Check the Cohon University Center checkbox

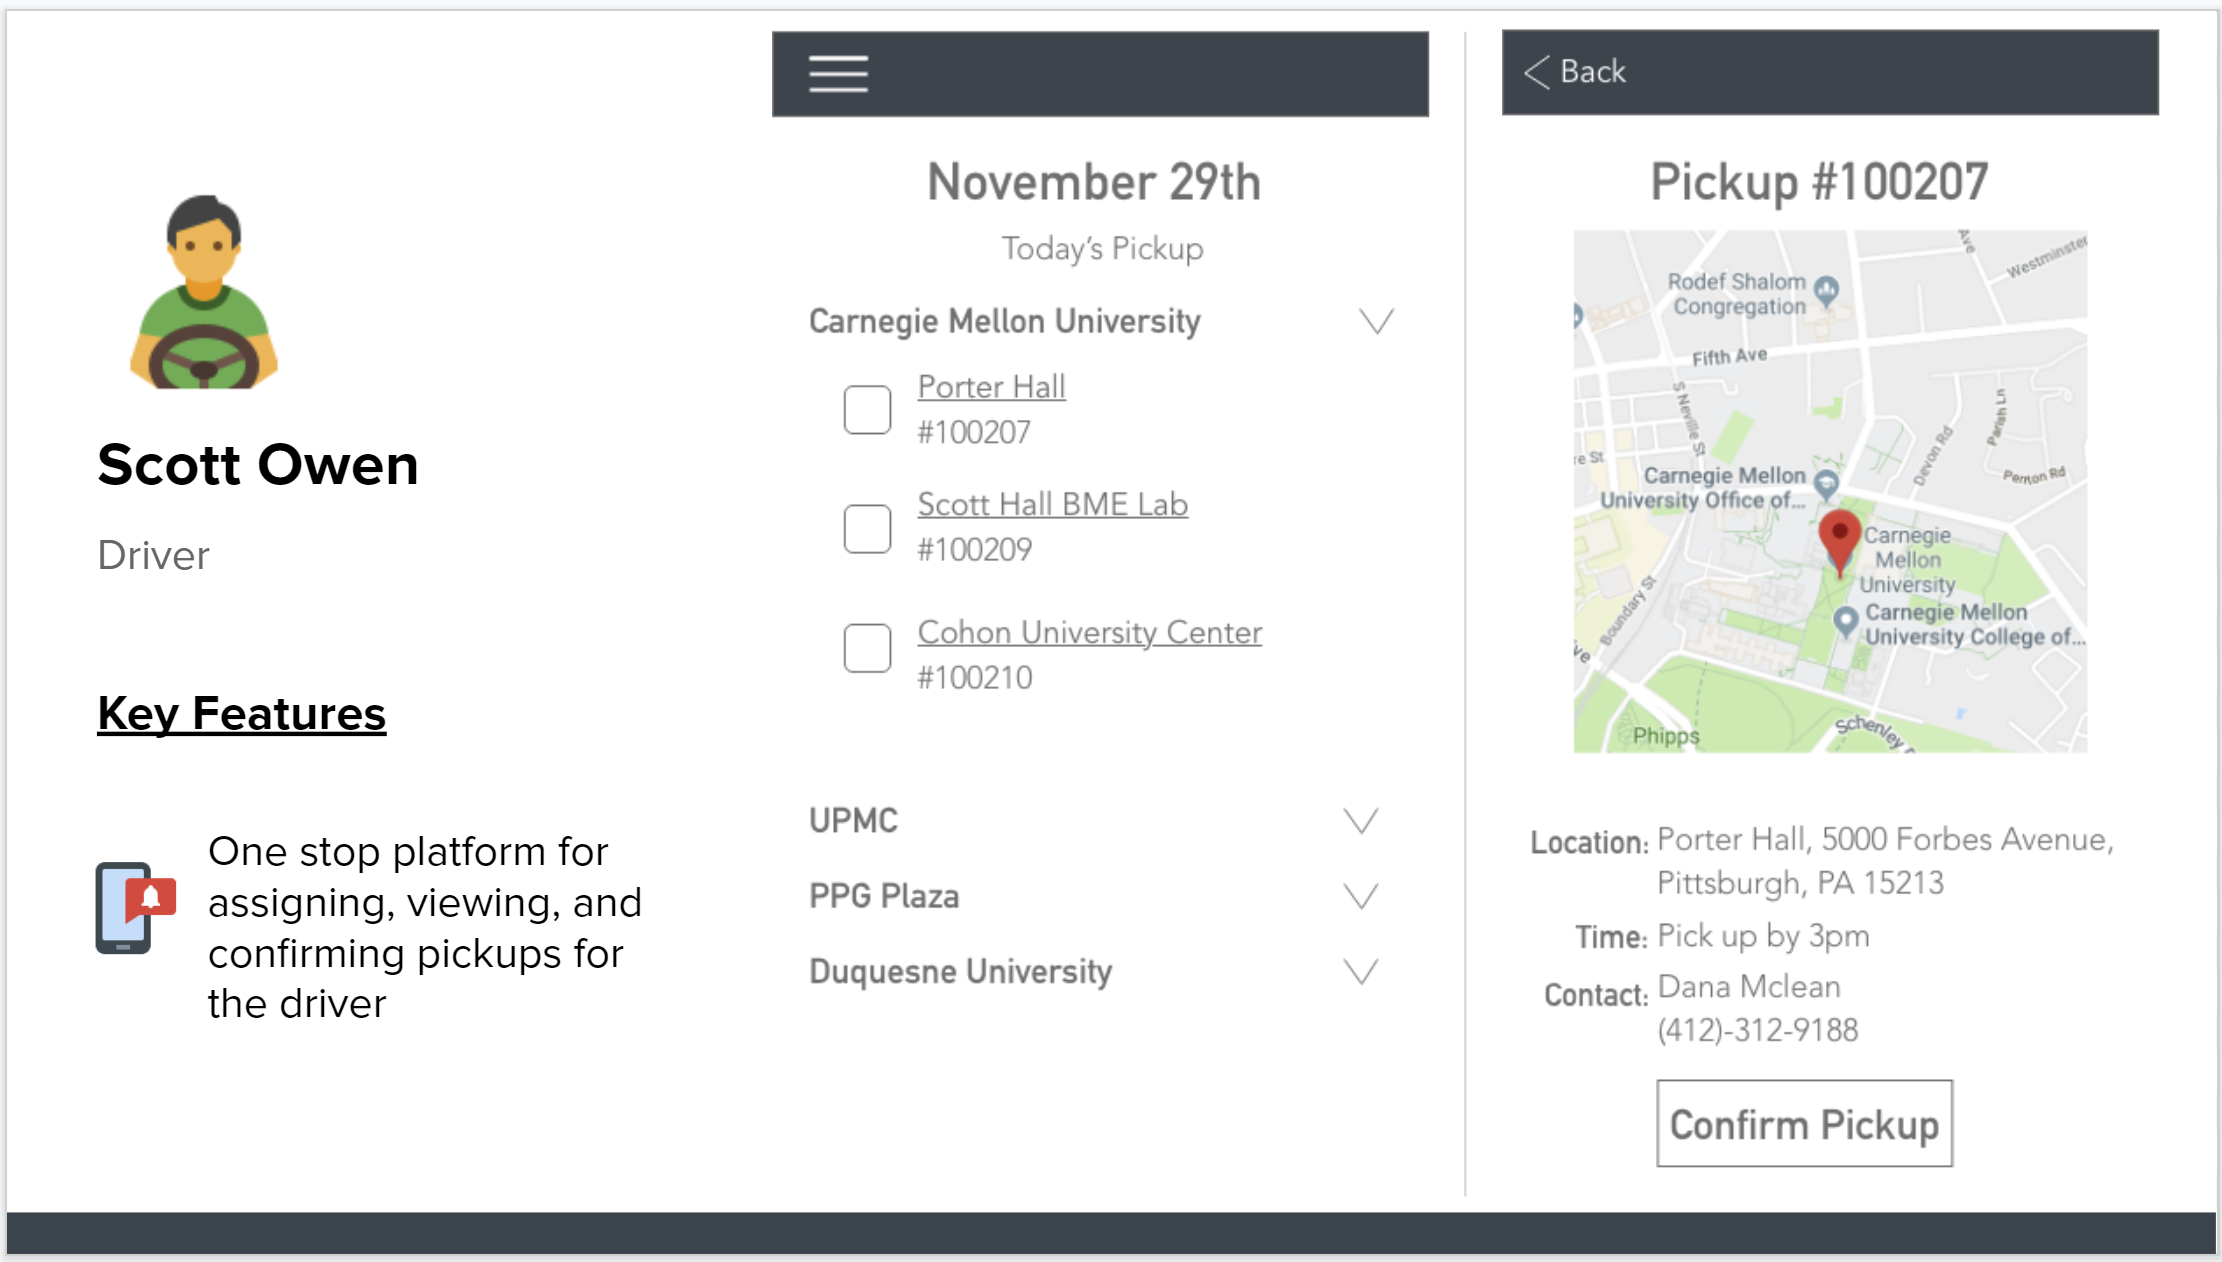pos(867,648)
